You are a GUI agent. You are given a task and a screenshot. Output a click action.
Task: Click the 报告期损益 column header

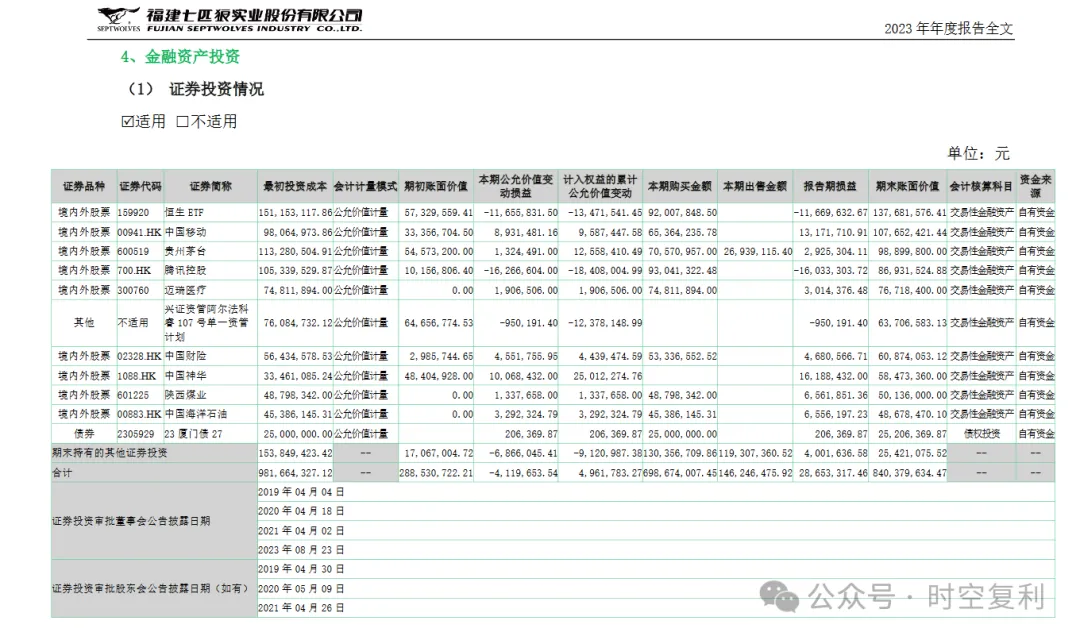pyautogui.click(x=830, y=186)
